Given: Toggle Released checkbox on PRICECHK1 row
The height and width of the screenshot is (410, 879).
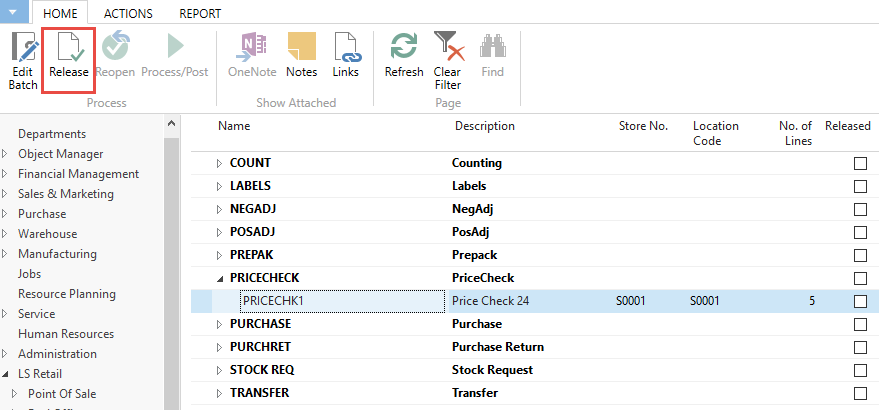Looking at the screenshot, I should (860, 301).
